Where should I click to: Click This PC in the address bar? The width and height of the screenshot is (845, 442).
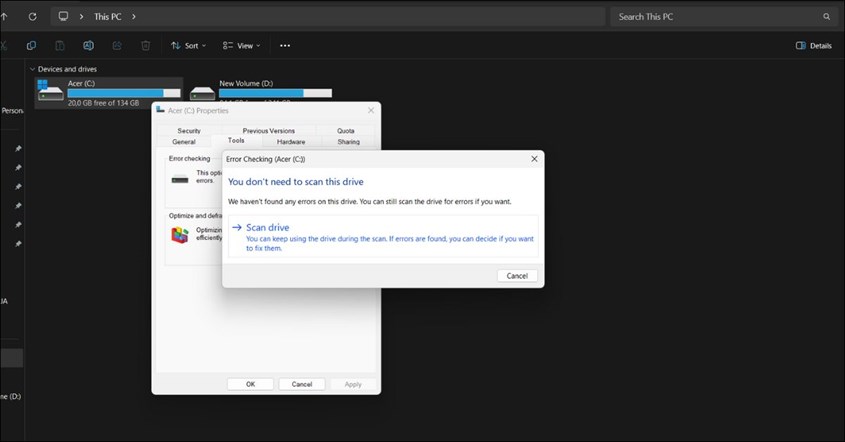(108, 17)
